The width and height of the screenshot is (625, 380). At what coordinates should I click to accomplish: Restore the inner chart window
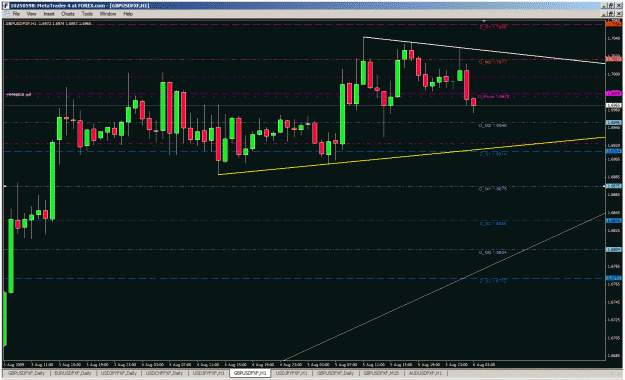[x=611, y=14]
